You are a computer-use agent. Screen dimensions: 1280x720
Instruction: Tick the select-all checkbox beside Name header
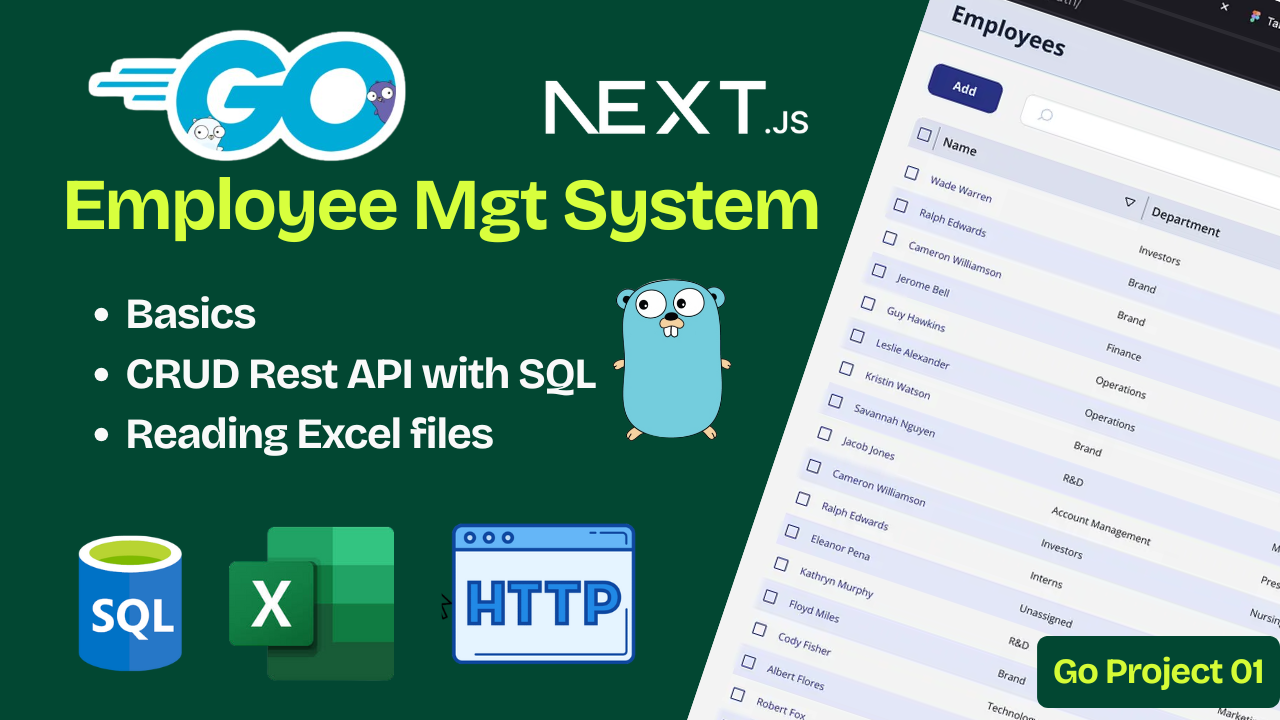tap(924, 134)
